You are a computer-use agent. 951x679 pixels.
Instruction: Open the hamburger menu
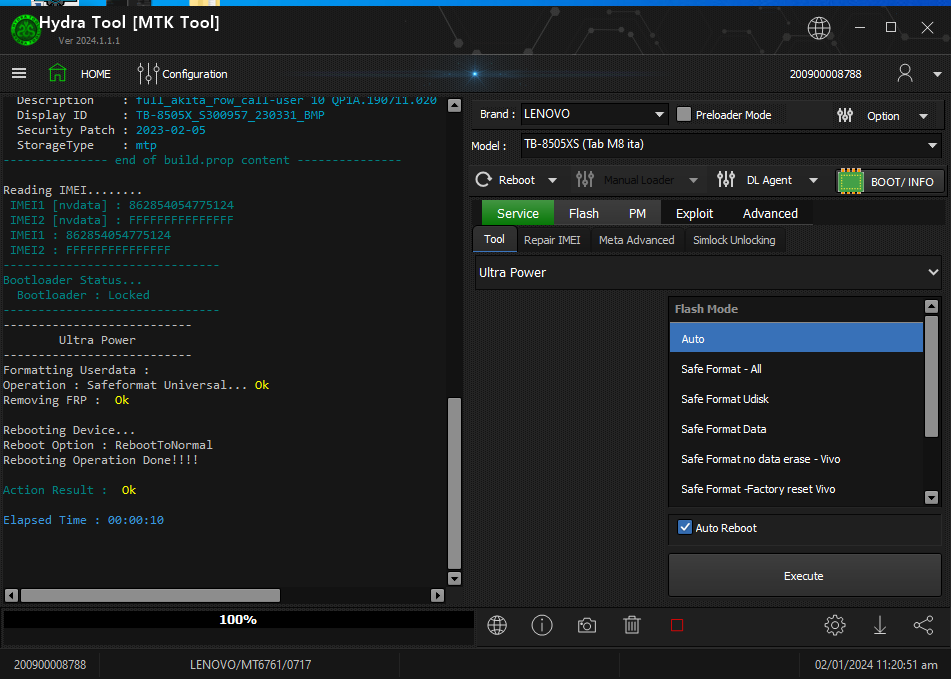(x=19, y=73)
